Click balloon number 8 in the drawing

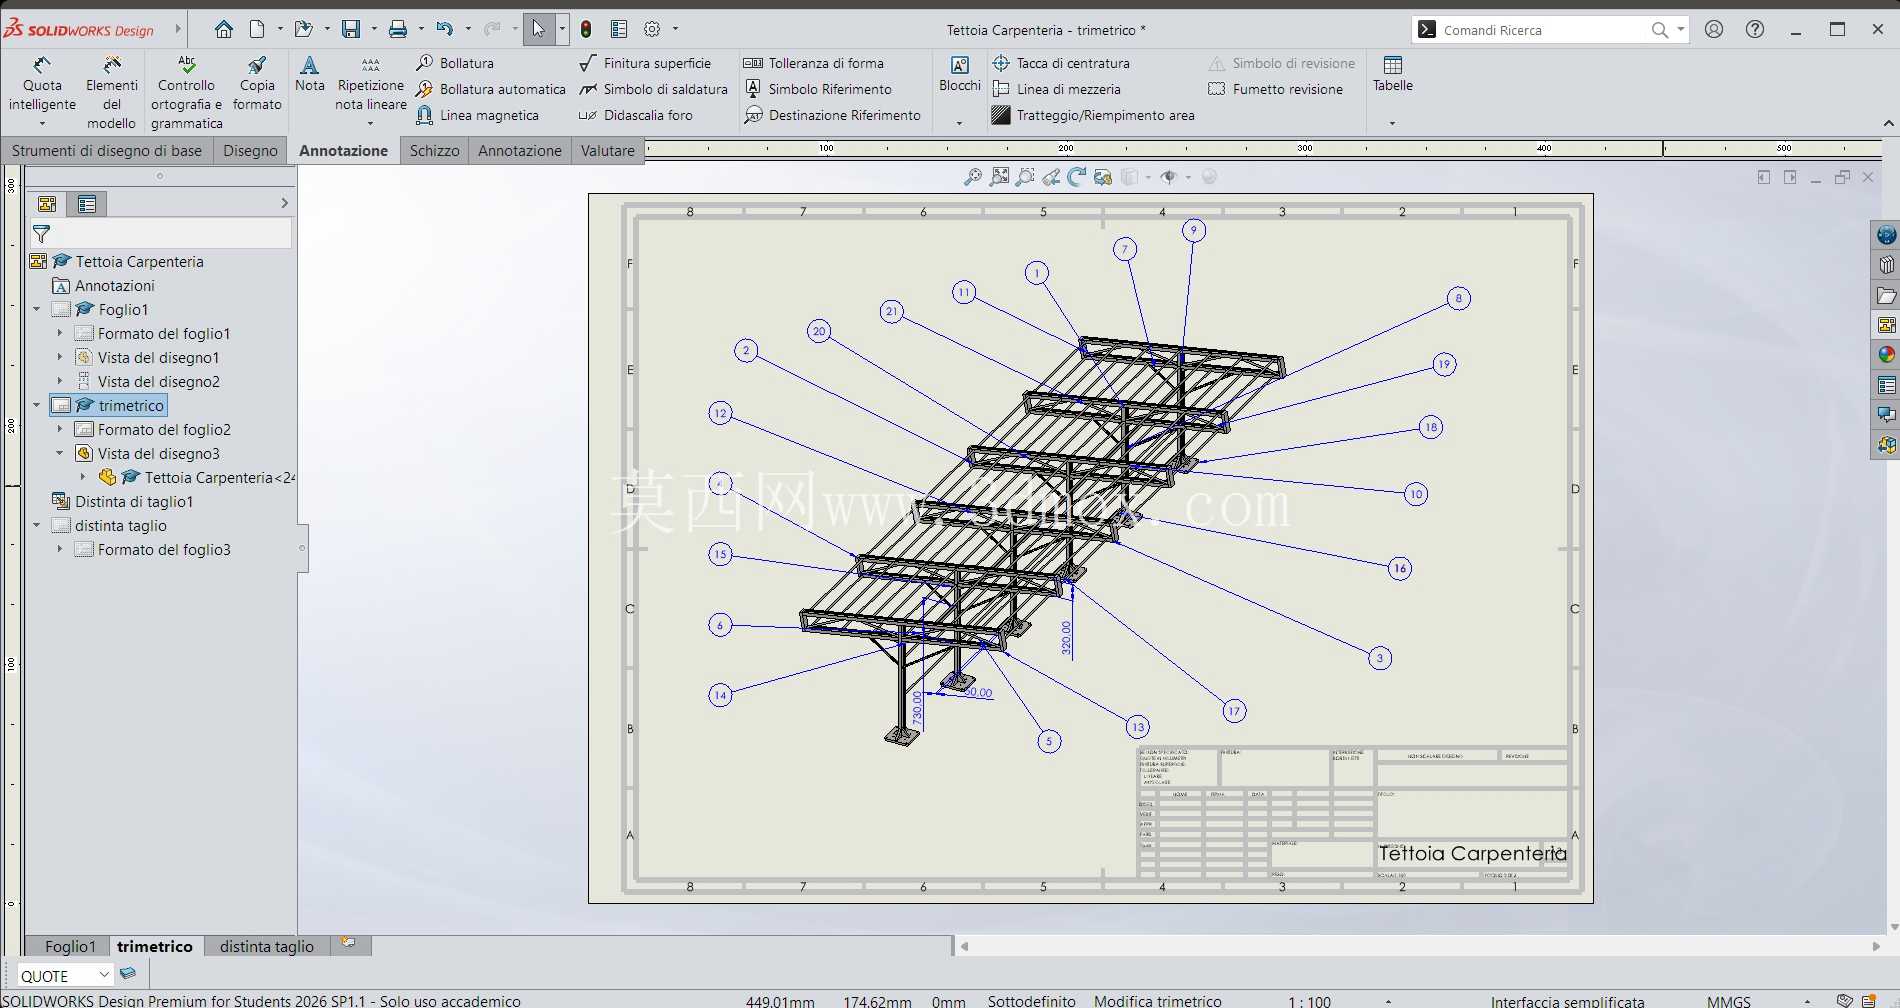[1459, 298]
